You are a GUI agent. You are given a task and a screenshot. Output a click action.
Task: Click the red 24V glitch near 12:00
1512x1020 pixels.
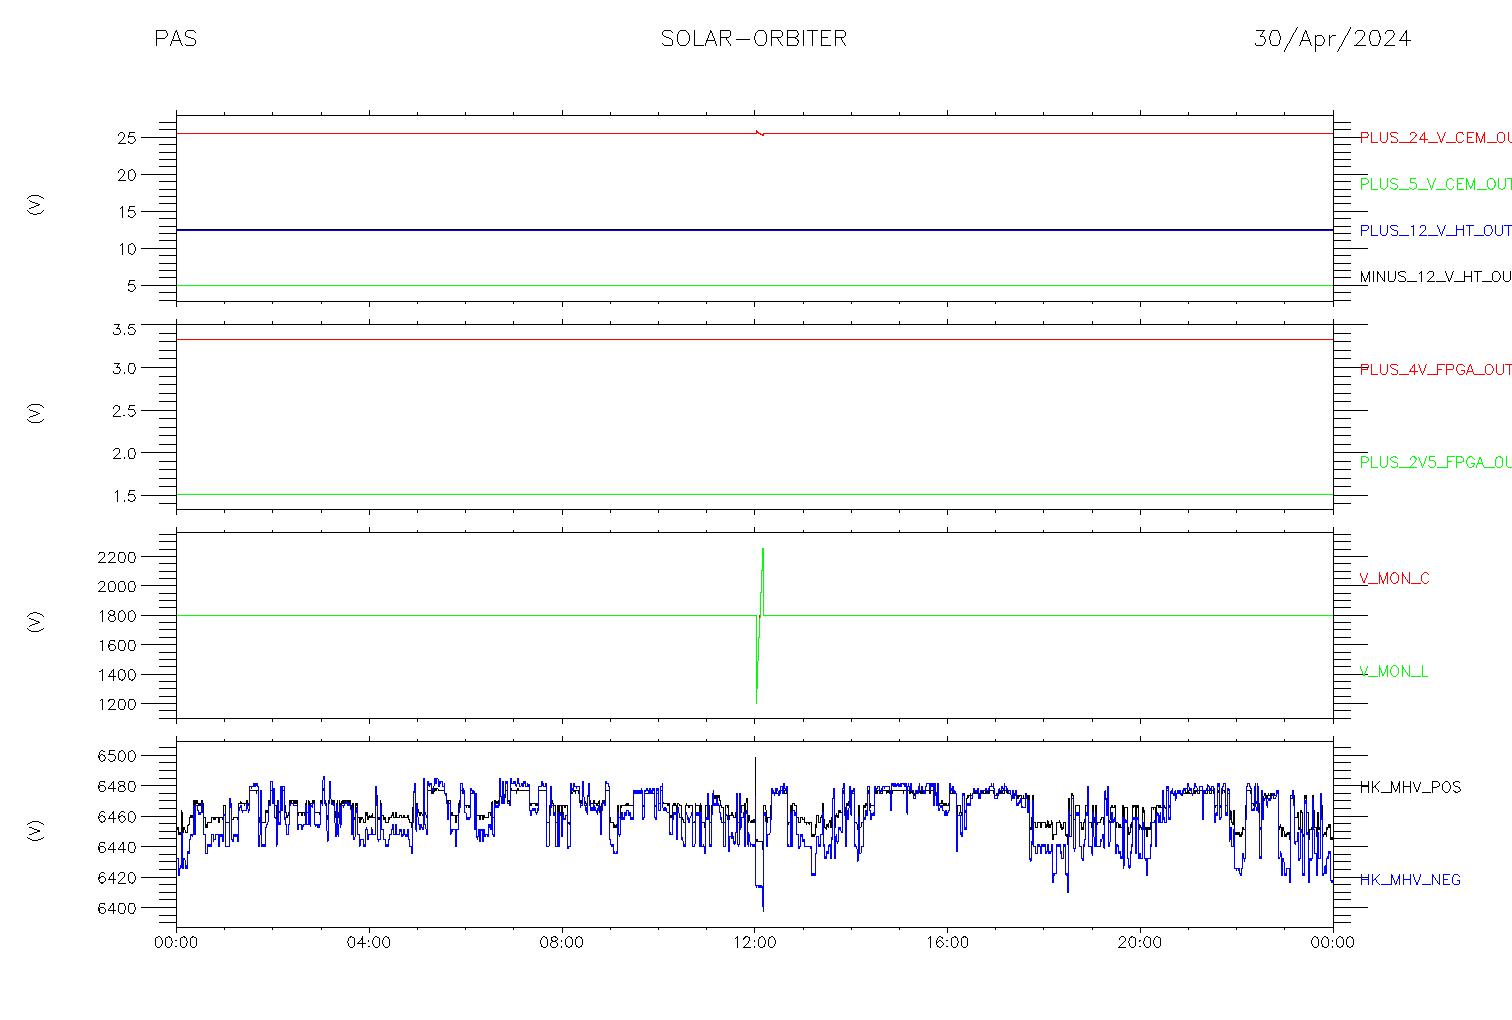pyautogui.click(x=760, y=132)
